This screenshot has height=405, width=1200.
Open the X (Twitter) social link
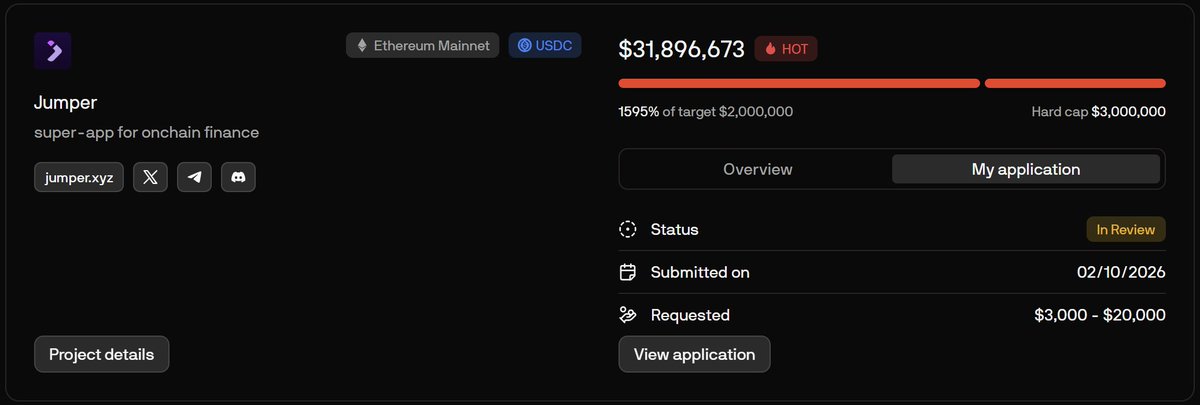[x=150, y=177]
